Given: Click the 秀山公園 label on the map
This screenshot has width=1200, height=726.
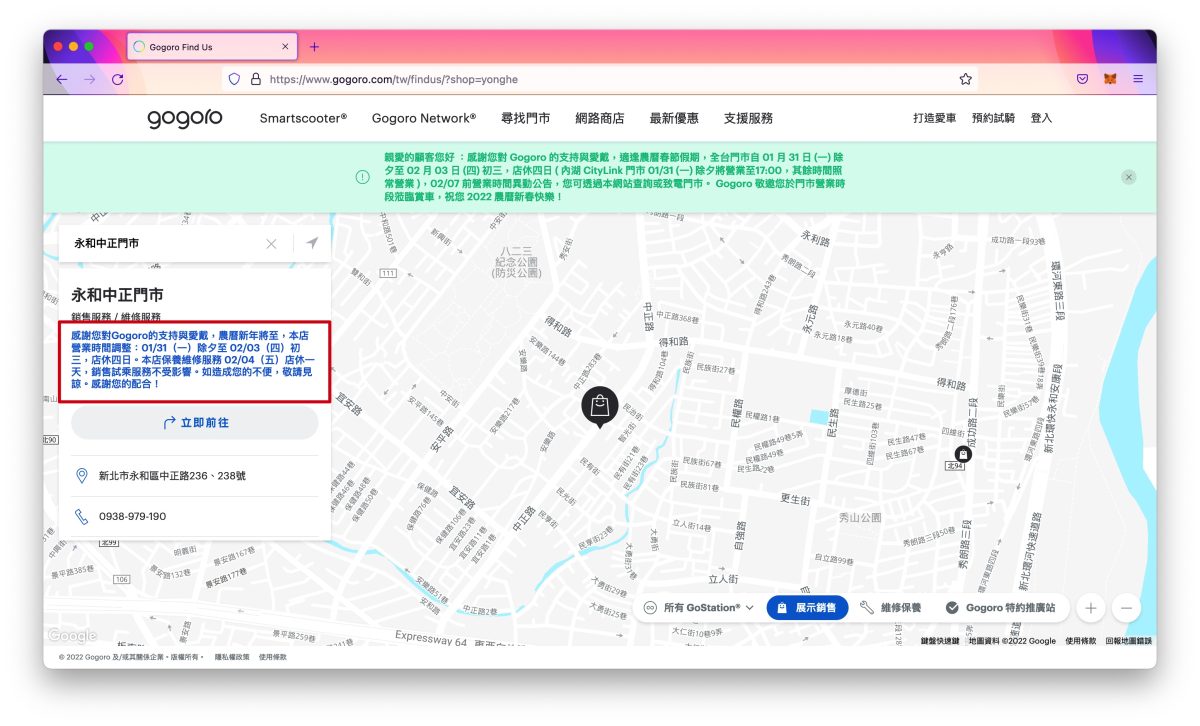Looking at the screenshot, I should pyautogui.click(x=860, y=518).
